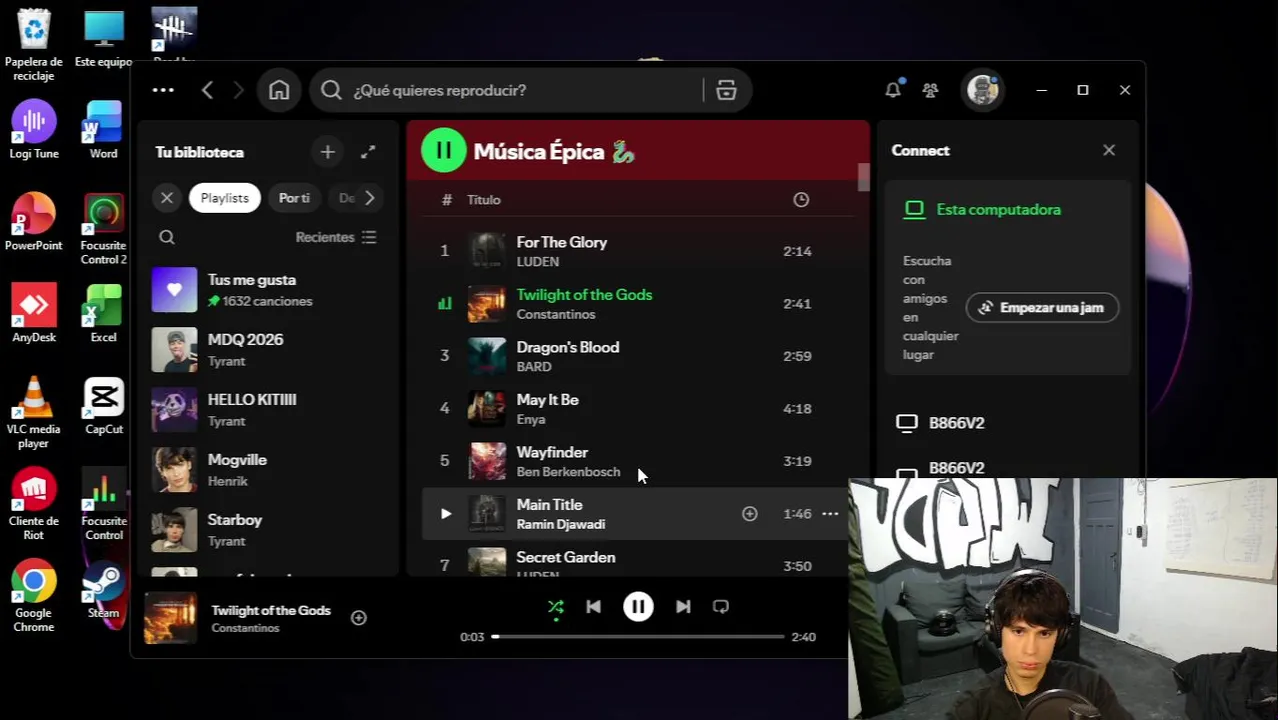Open the Google Chrome desktop shortcut
The image size is (1278, 720).
pos(34,596)
